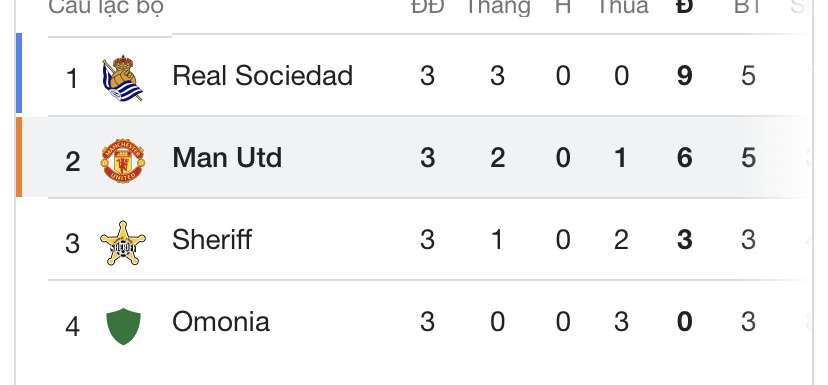Screen dimensions: 828x385
Task: Click the orange Man Utd position marker
Action: (x=19, y=157)
